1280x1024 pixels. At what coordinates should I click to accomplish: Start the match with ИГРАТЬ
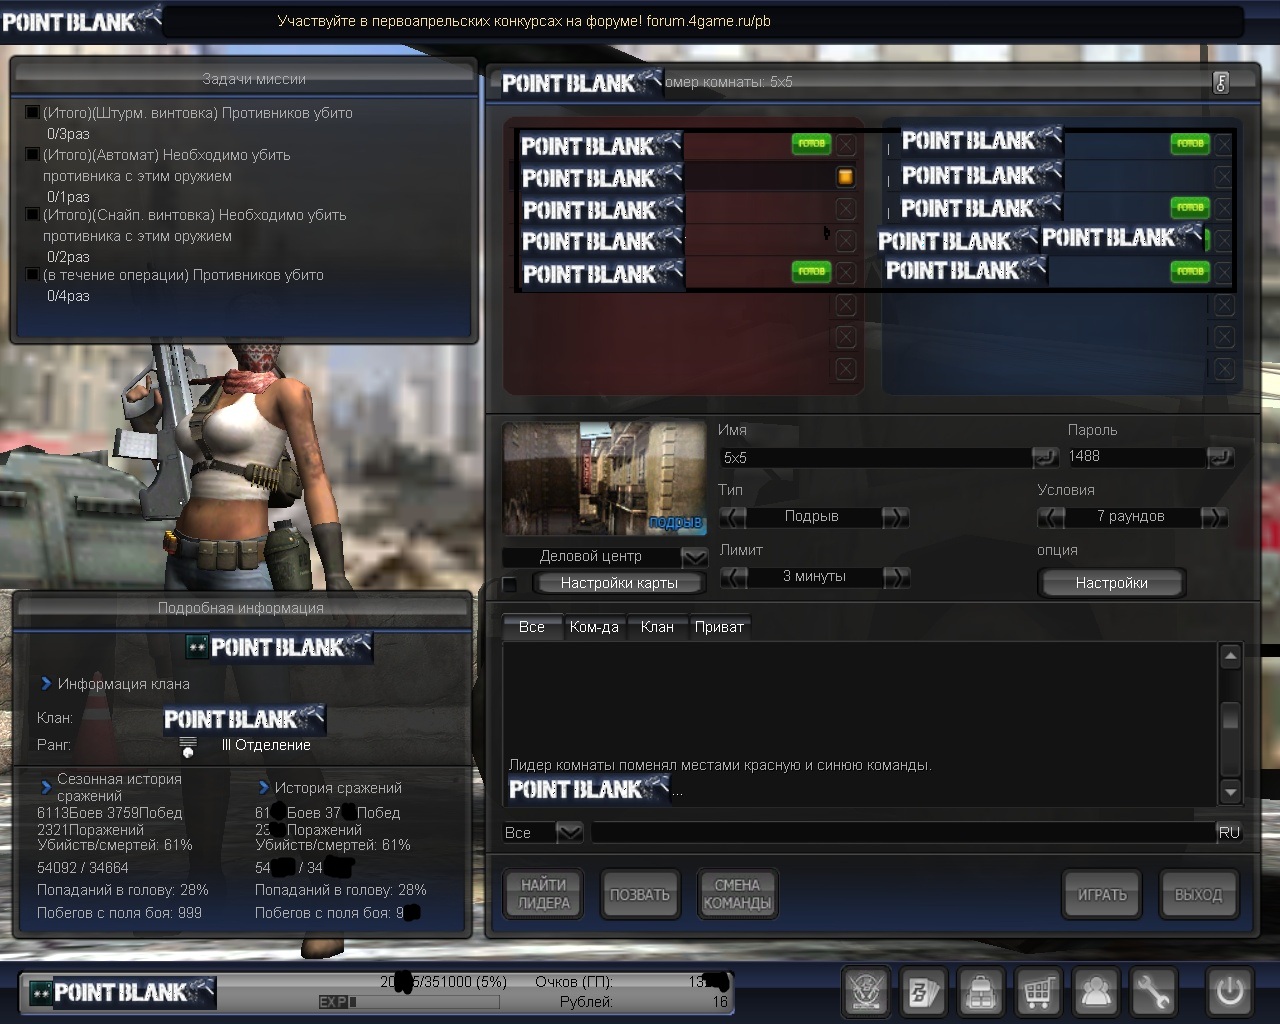[x=1102, y=894]
